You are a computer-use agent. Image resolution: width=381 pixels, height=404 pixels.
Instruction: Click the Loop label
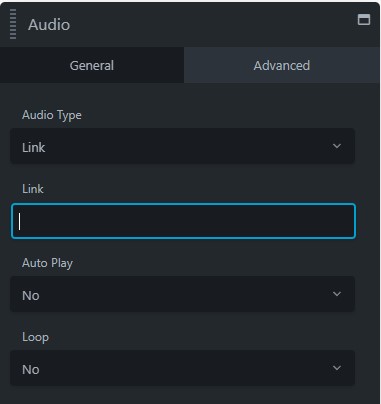pos(35,337)
